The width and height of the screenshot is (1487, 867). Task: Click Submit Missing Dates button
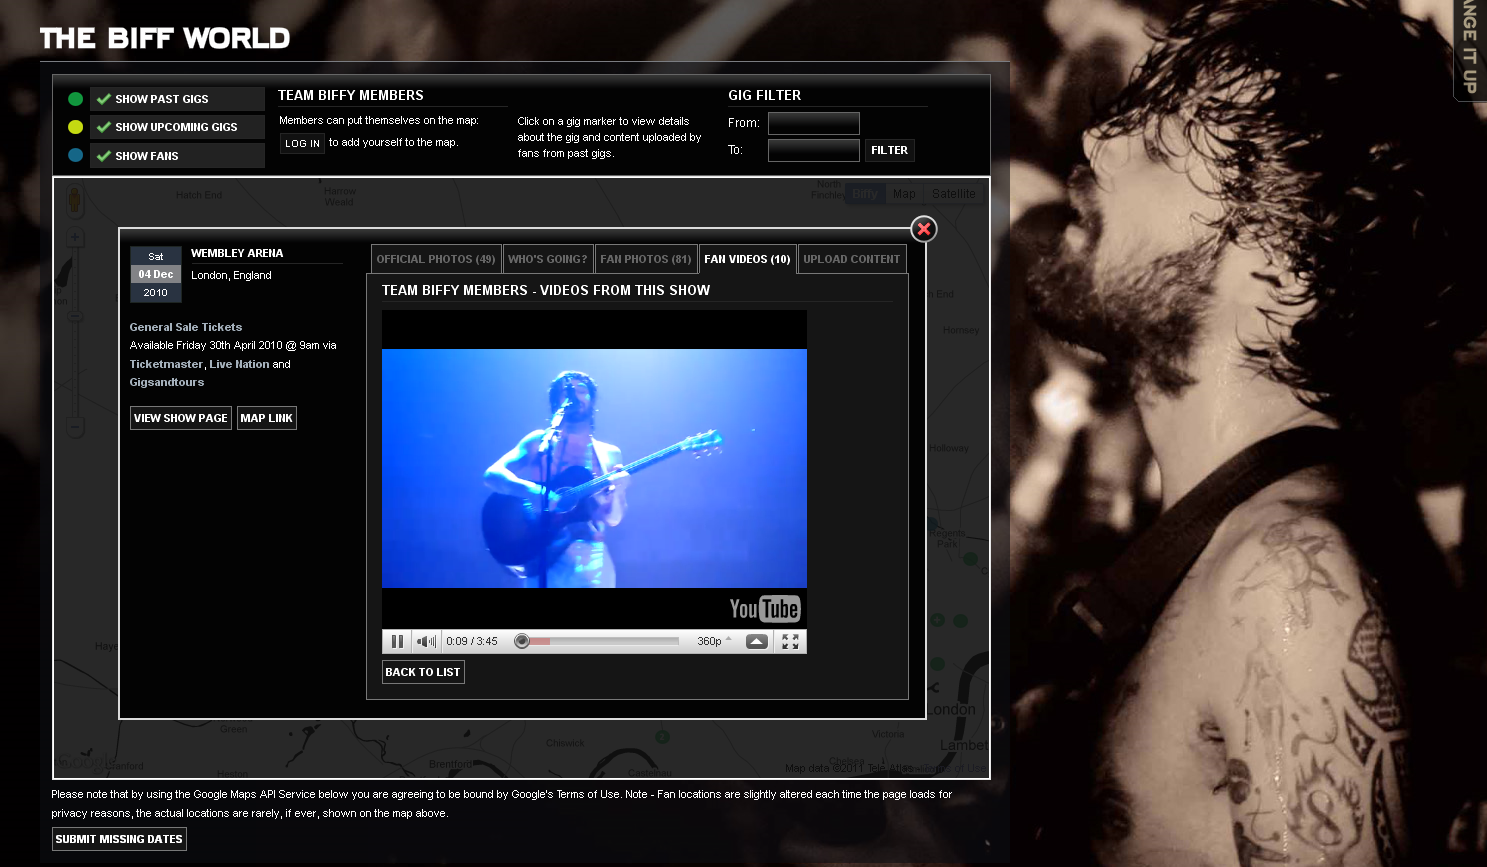click(x=119, y=839)
